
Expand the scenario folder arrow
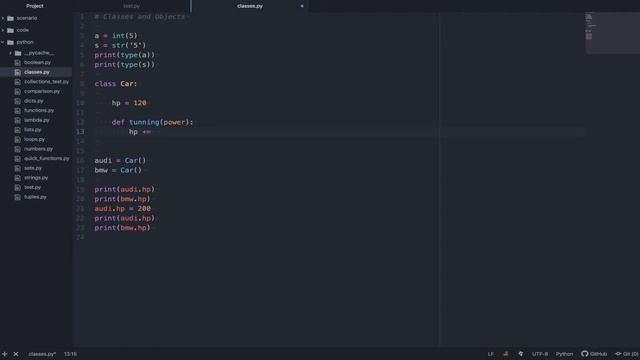3,18
